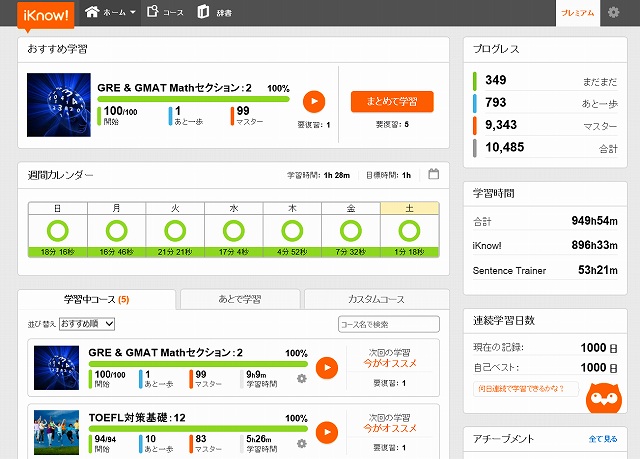Click 今がオススメ for GRE & GMAT course

(390, 363)
